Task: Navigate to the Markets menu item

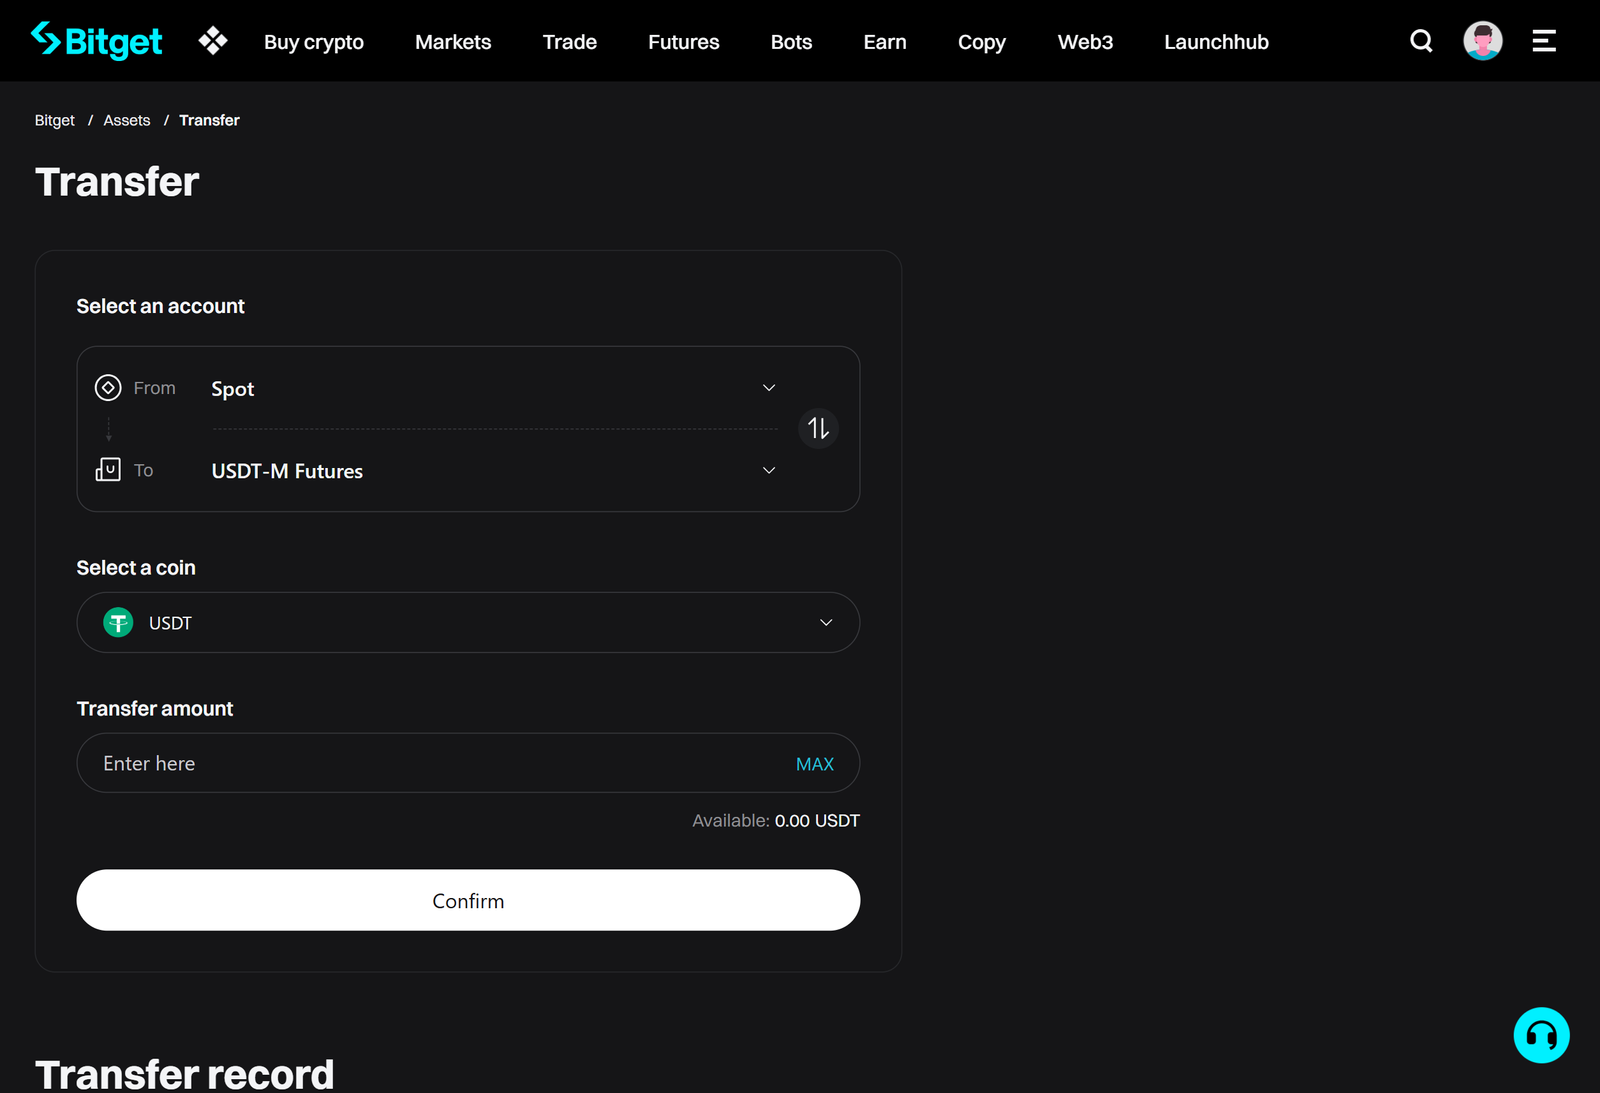Action: click(453, 41)
